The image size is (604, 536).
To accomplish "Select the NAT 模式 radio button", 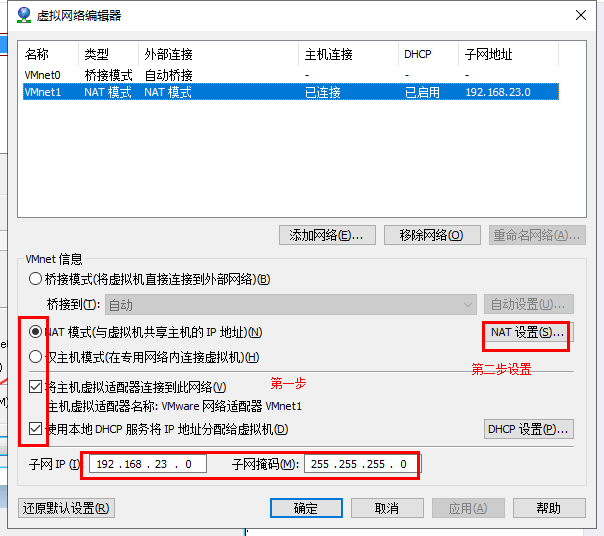I will coord(35,331).
